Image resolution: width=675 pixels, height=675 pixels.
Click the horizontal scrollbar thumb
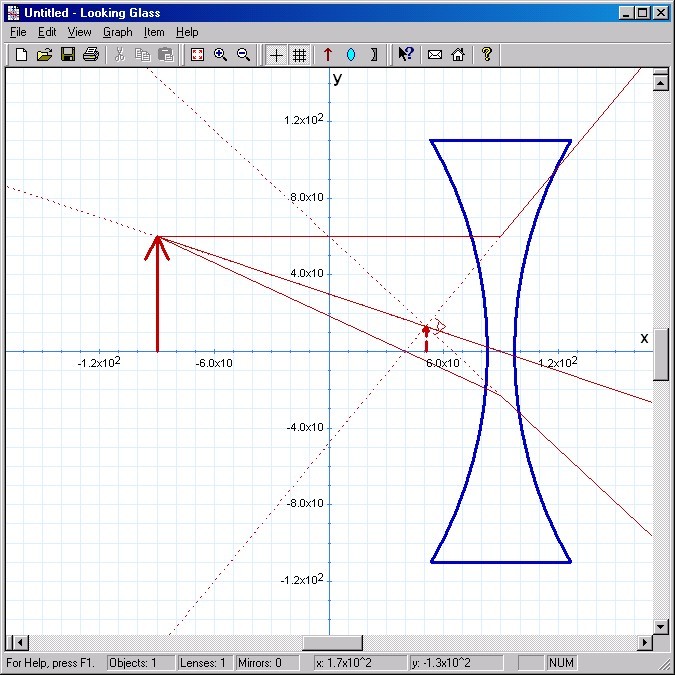[332, 643]
